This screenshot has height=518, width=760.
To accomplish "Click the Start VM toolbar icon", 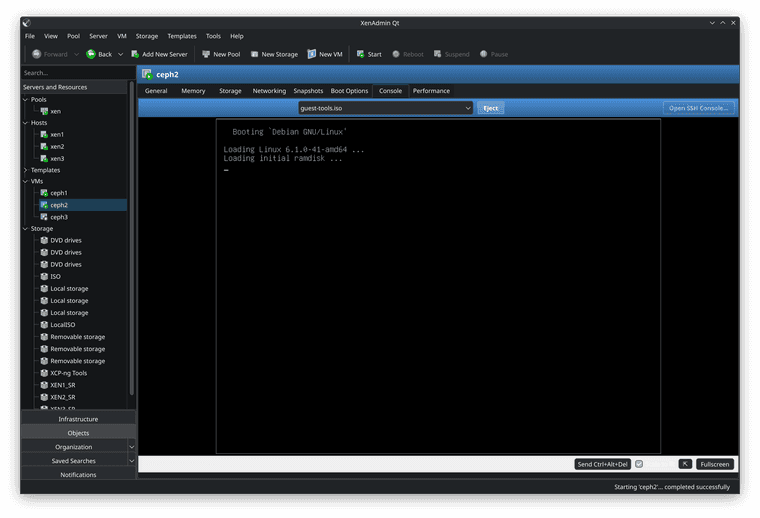I will [x=361, y=54].
